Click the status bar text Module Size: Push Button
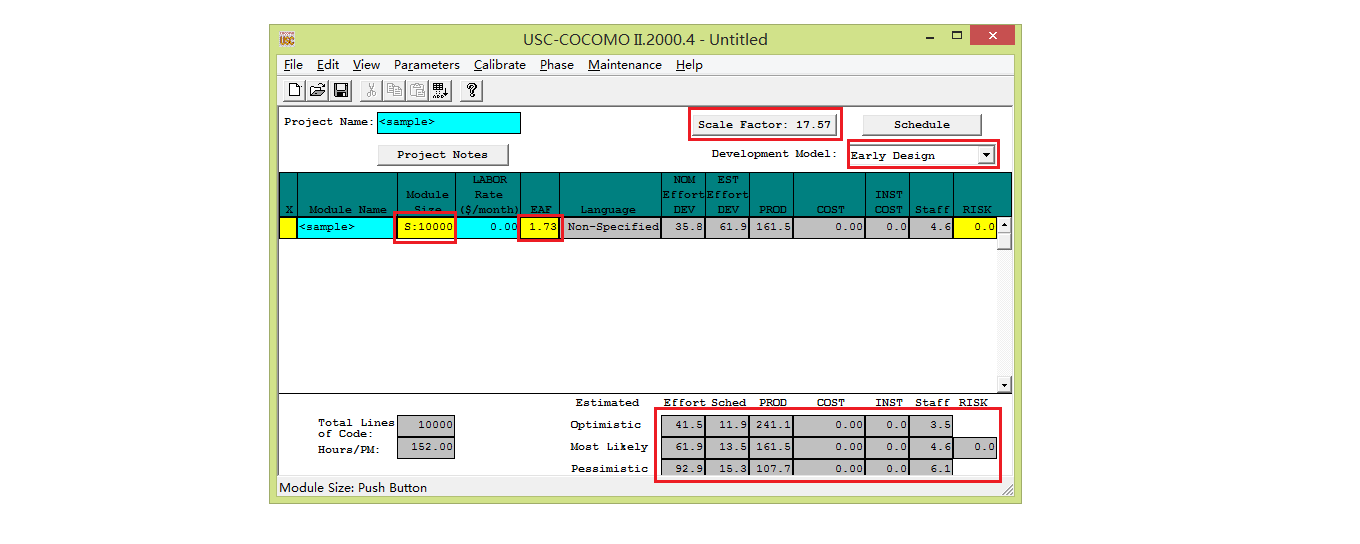The image size is (1360, 544). [353, 488]
